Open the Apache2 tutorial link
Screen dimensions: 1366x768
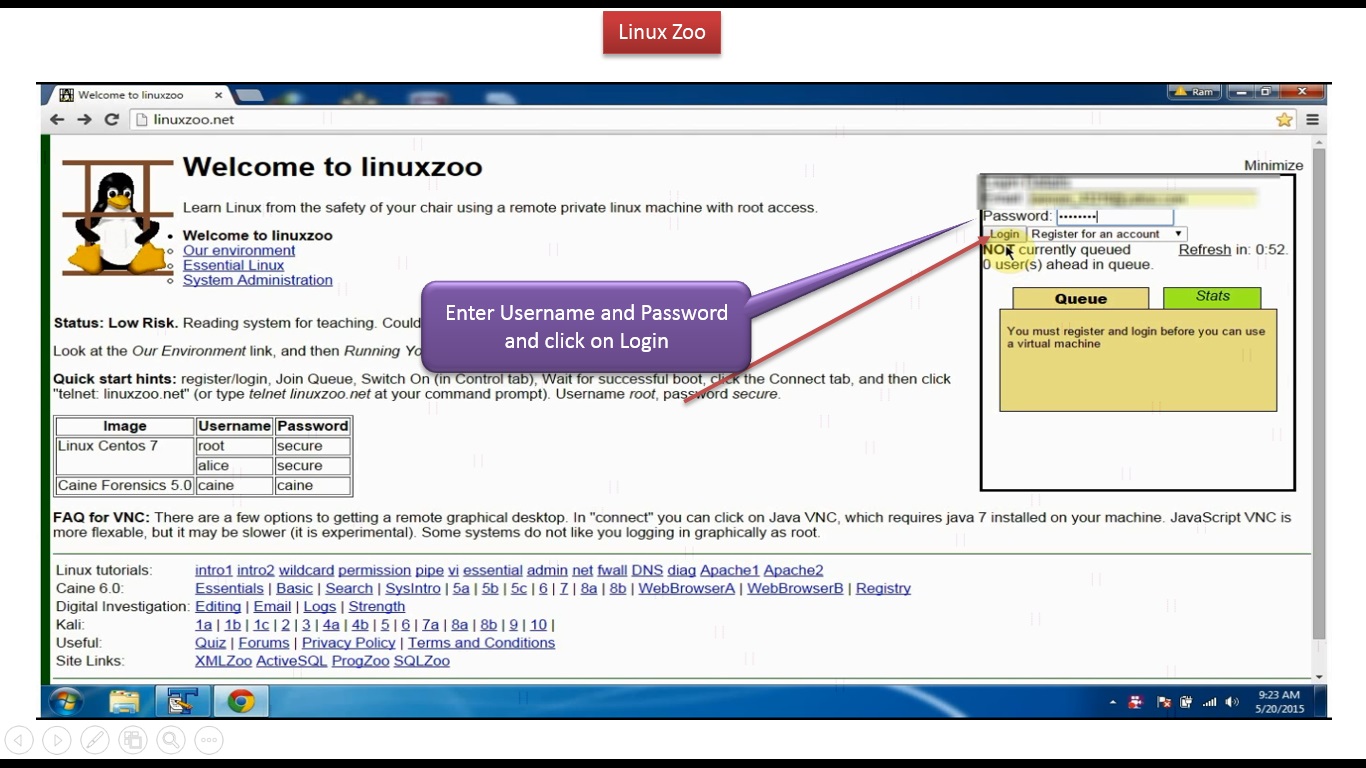click(793, 571)
